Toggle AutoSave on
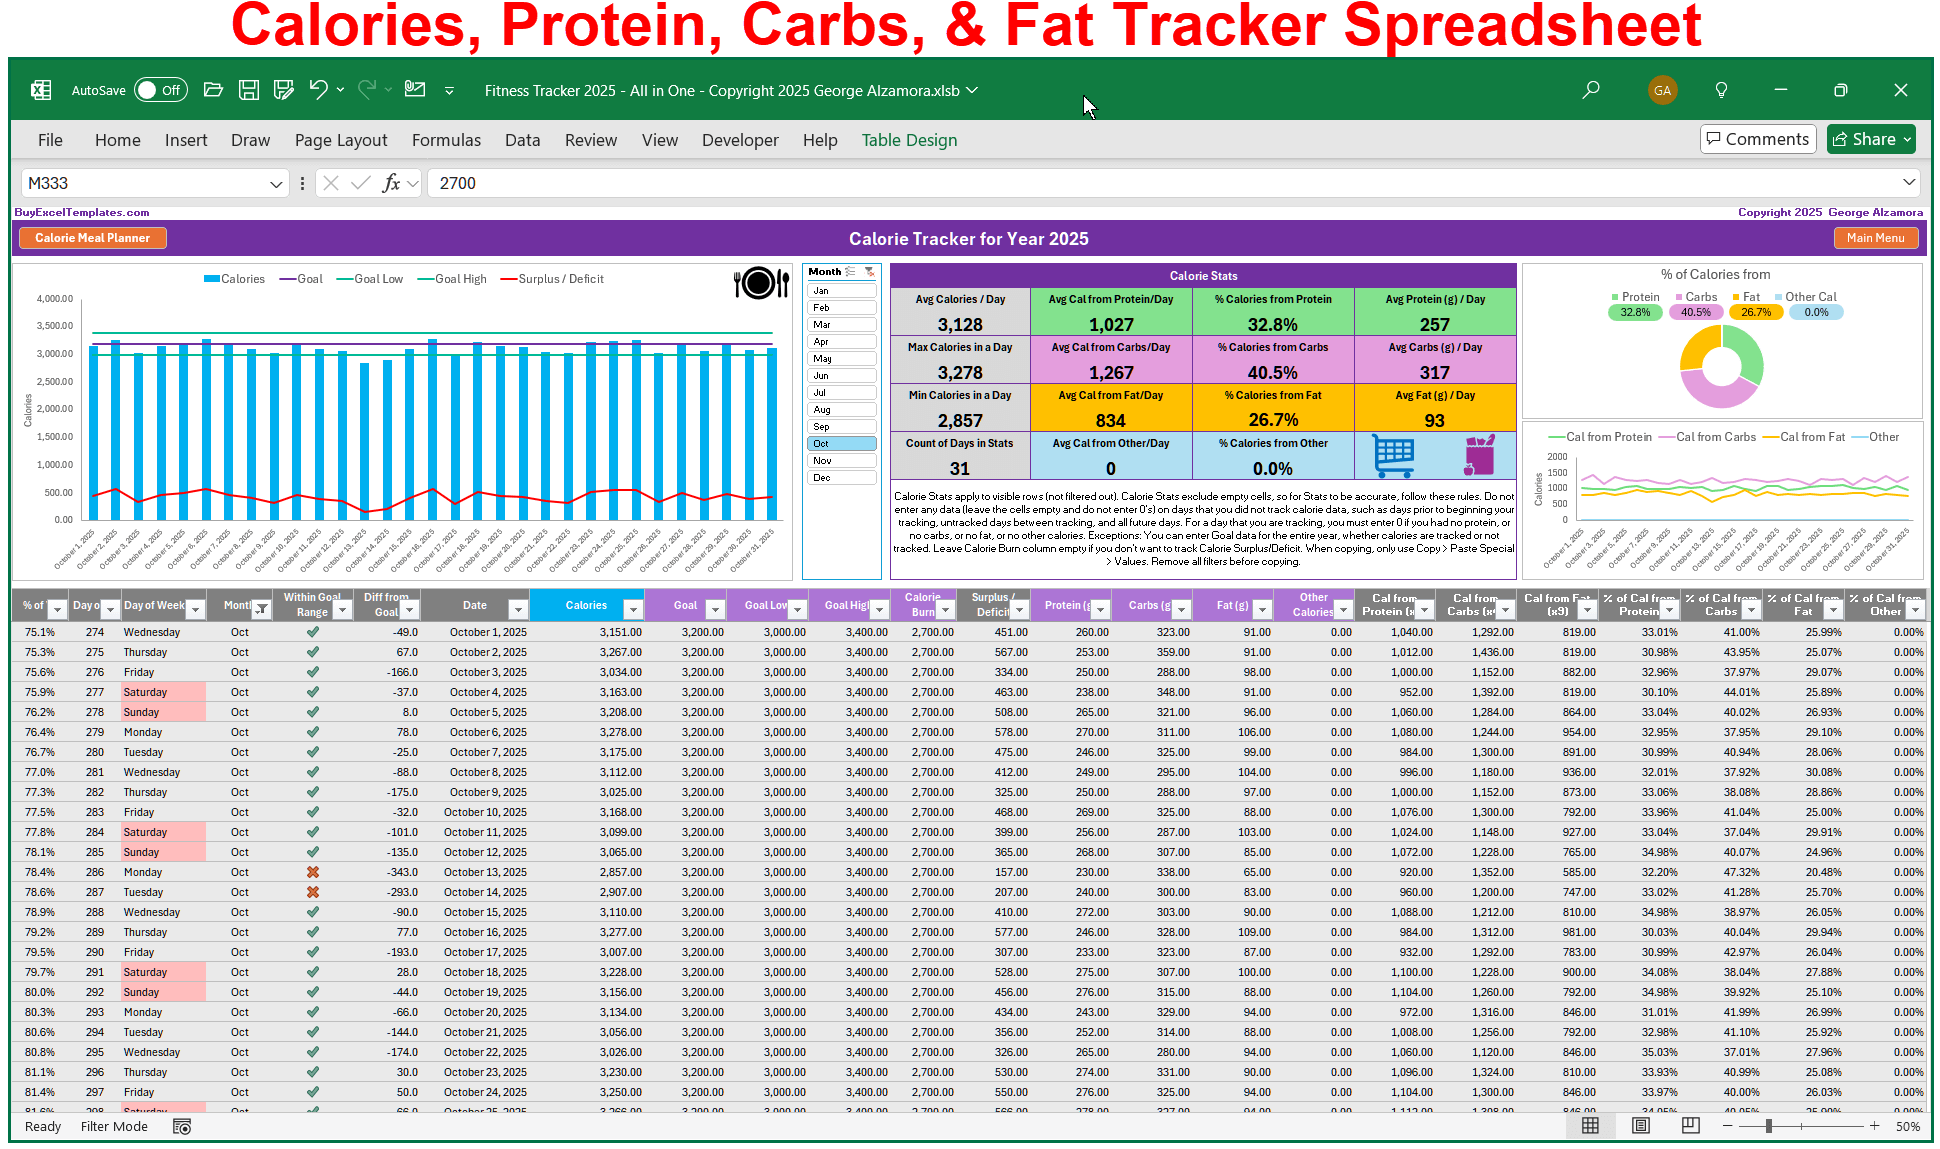Viewport: 1940px width, 1149px height. coord(160,89)
